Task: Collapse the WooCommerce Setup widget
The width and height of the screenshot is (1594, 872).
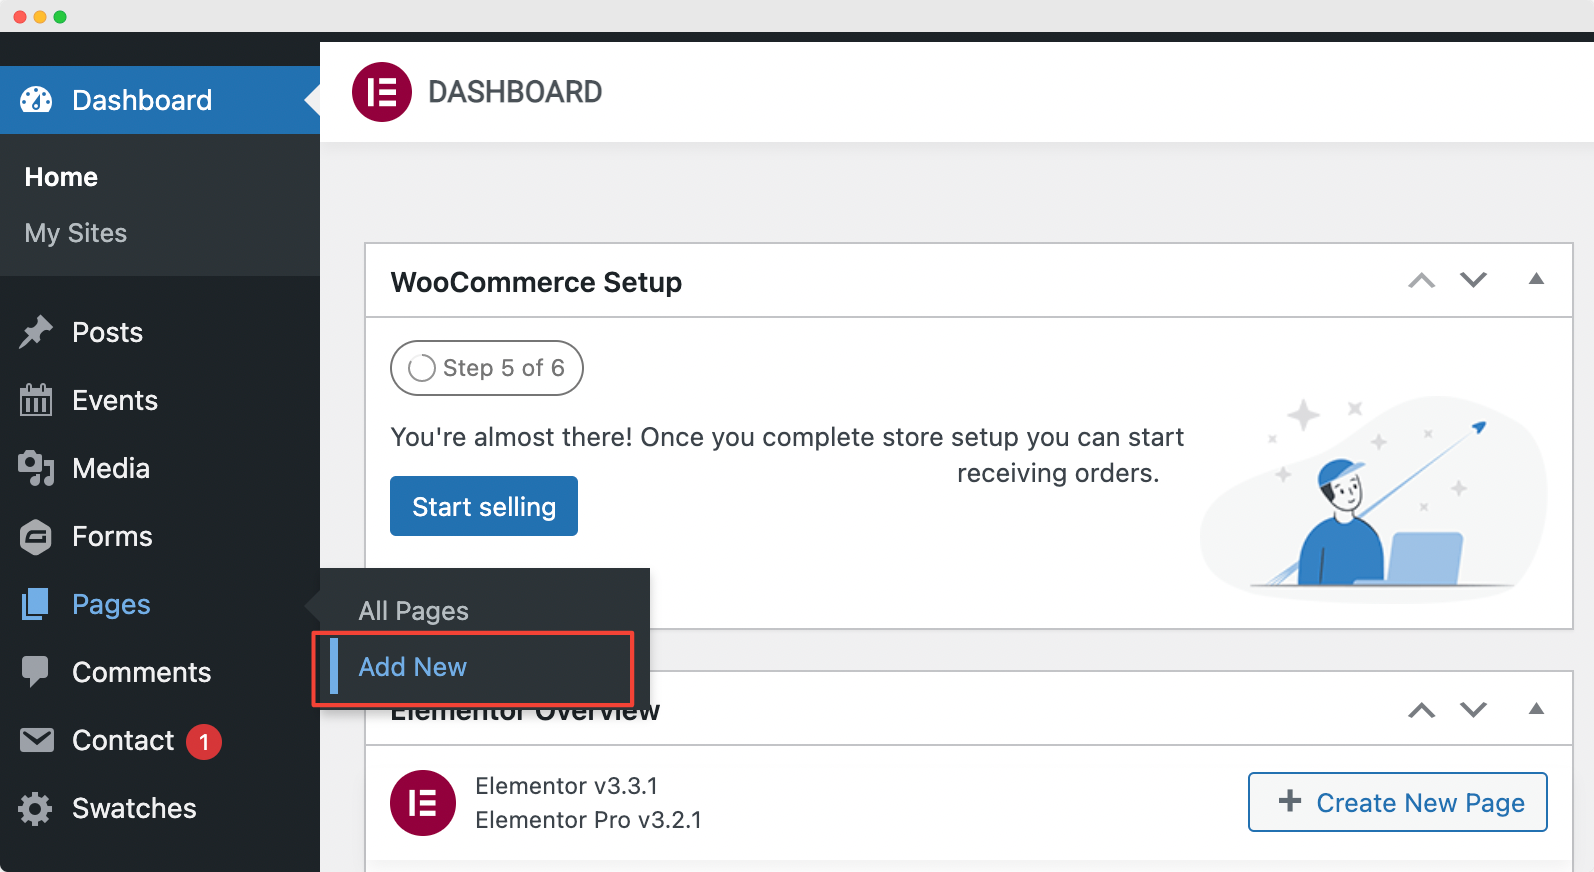Action: (1536, 280)
